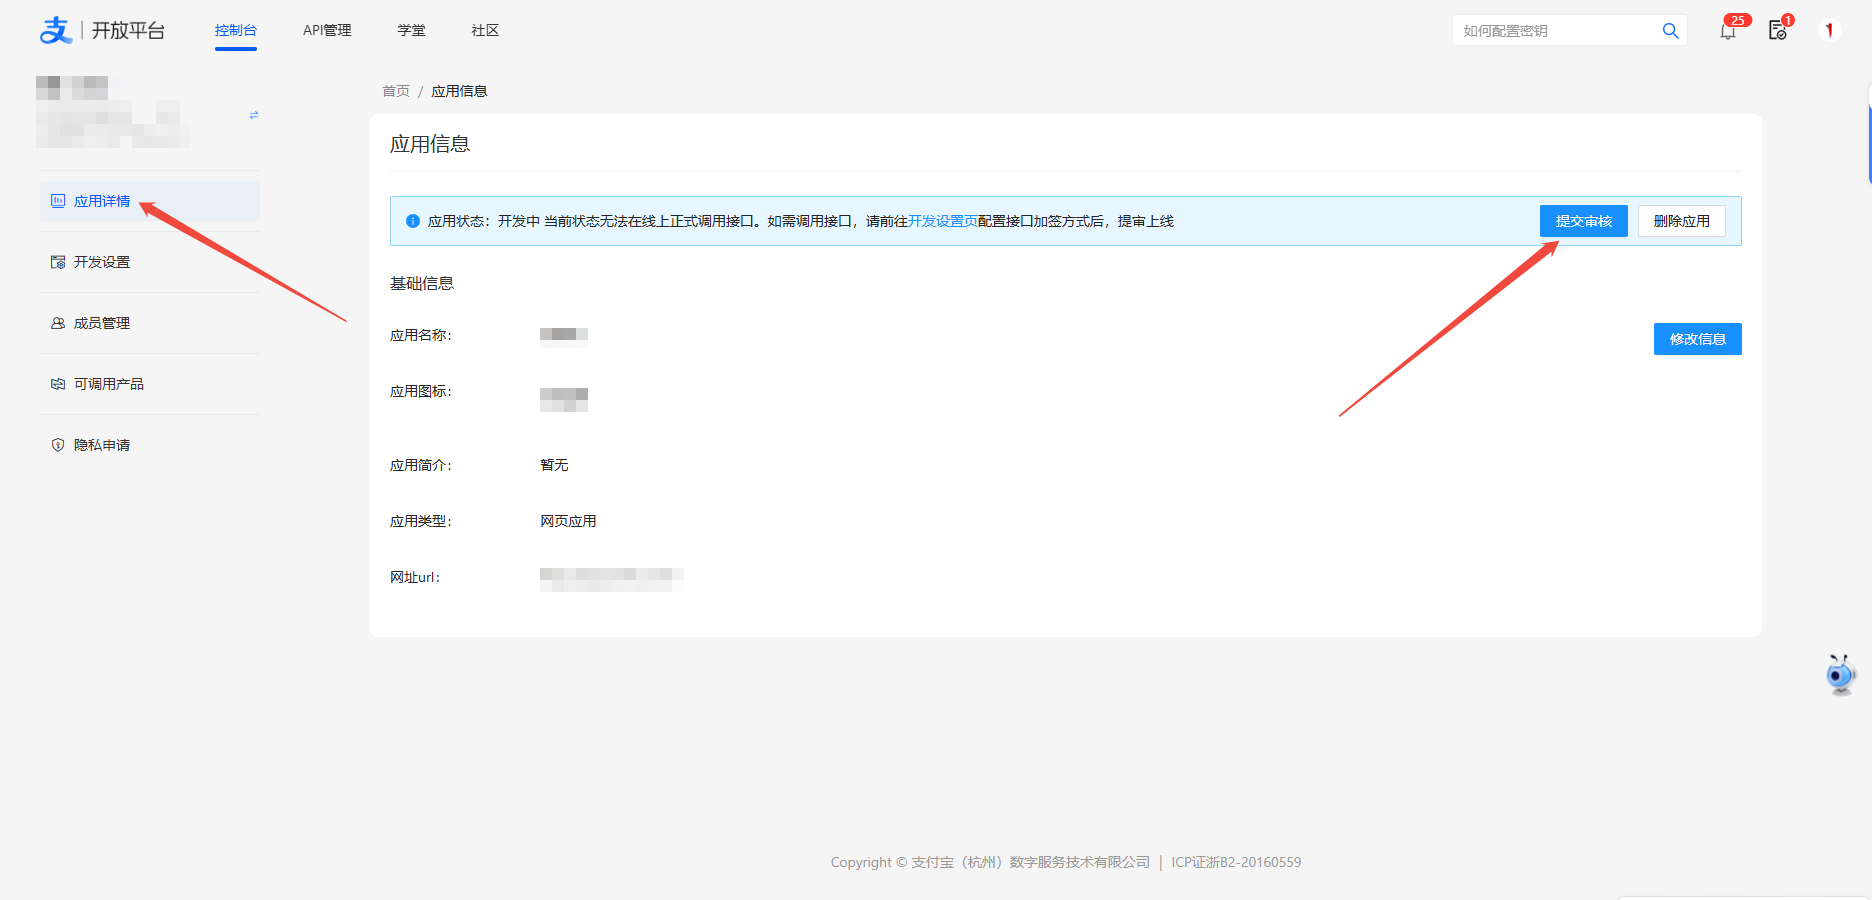
Task: Click the user avatar in top right
Action: click(x=1830, y=29)
